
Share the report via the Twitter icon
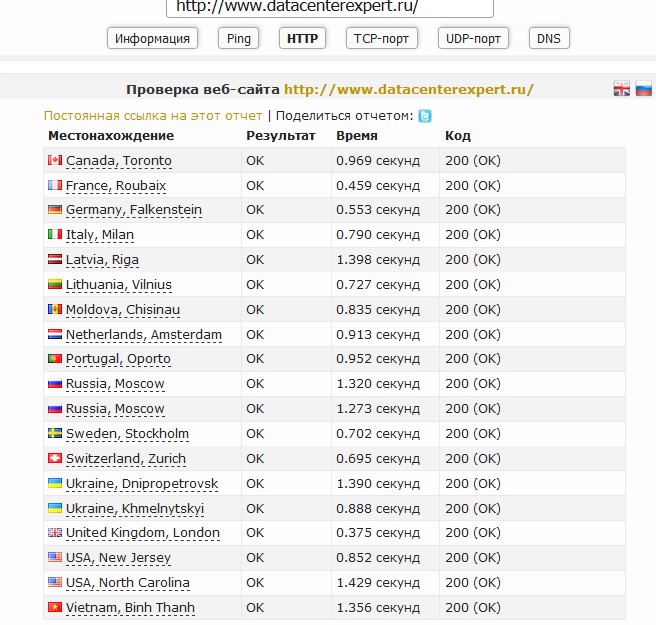tap(425, 116)
